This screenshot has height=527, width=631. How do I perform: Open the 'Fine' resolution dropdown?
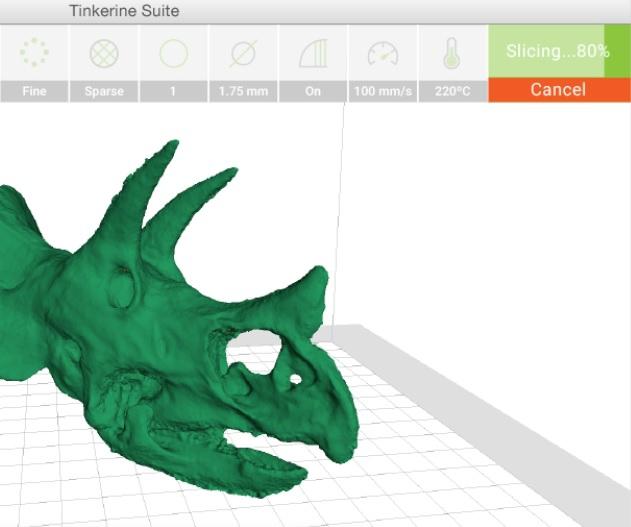pos(34,91)
